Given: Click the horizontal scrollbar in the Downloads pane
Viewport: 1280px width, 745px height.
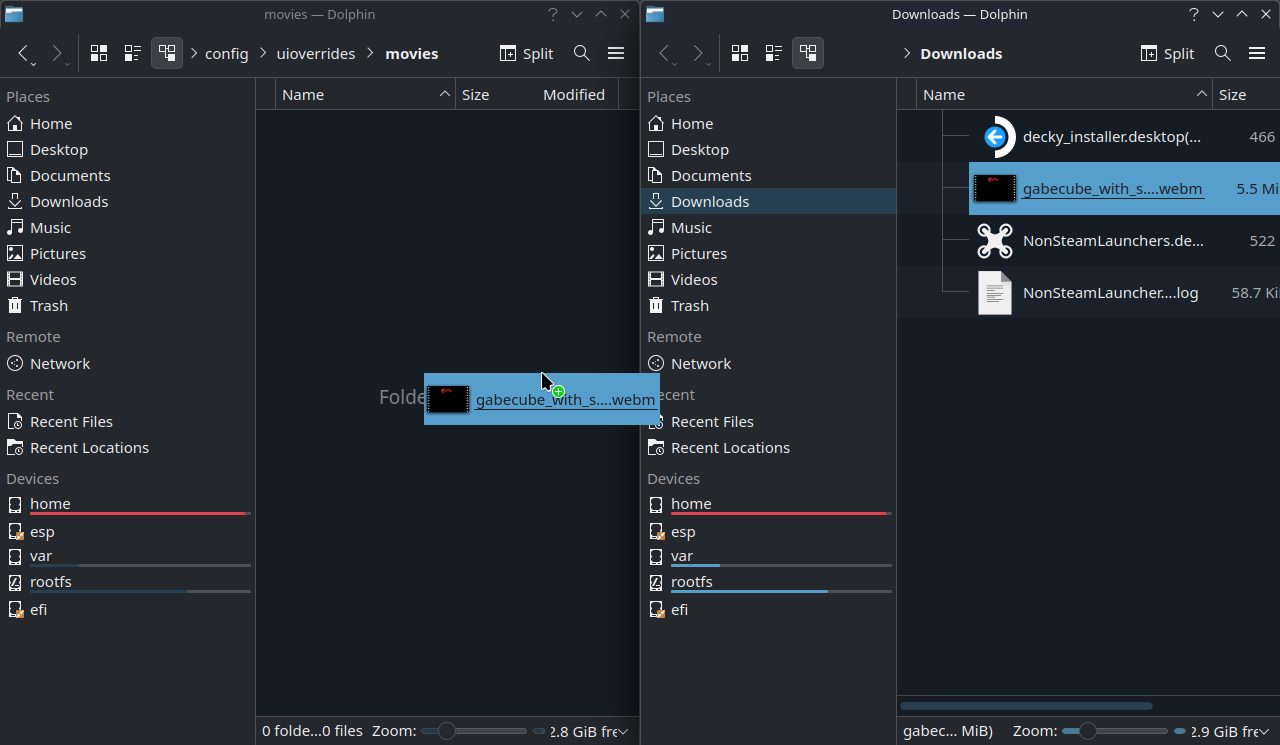Looking at the screenshot, I should tap(1025, 705).
